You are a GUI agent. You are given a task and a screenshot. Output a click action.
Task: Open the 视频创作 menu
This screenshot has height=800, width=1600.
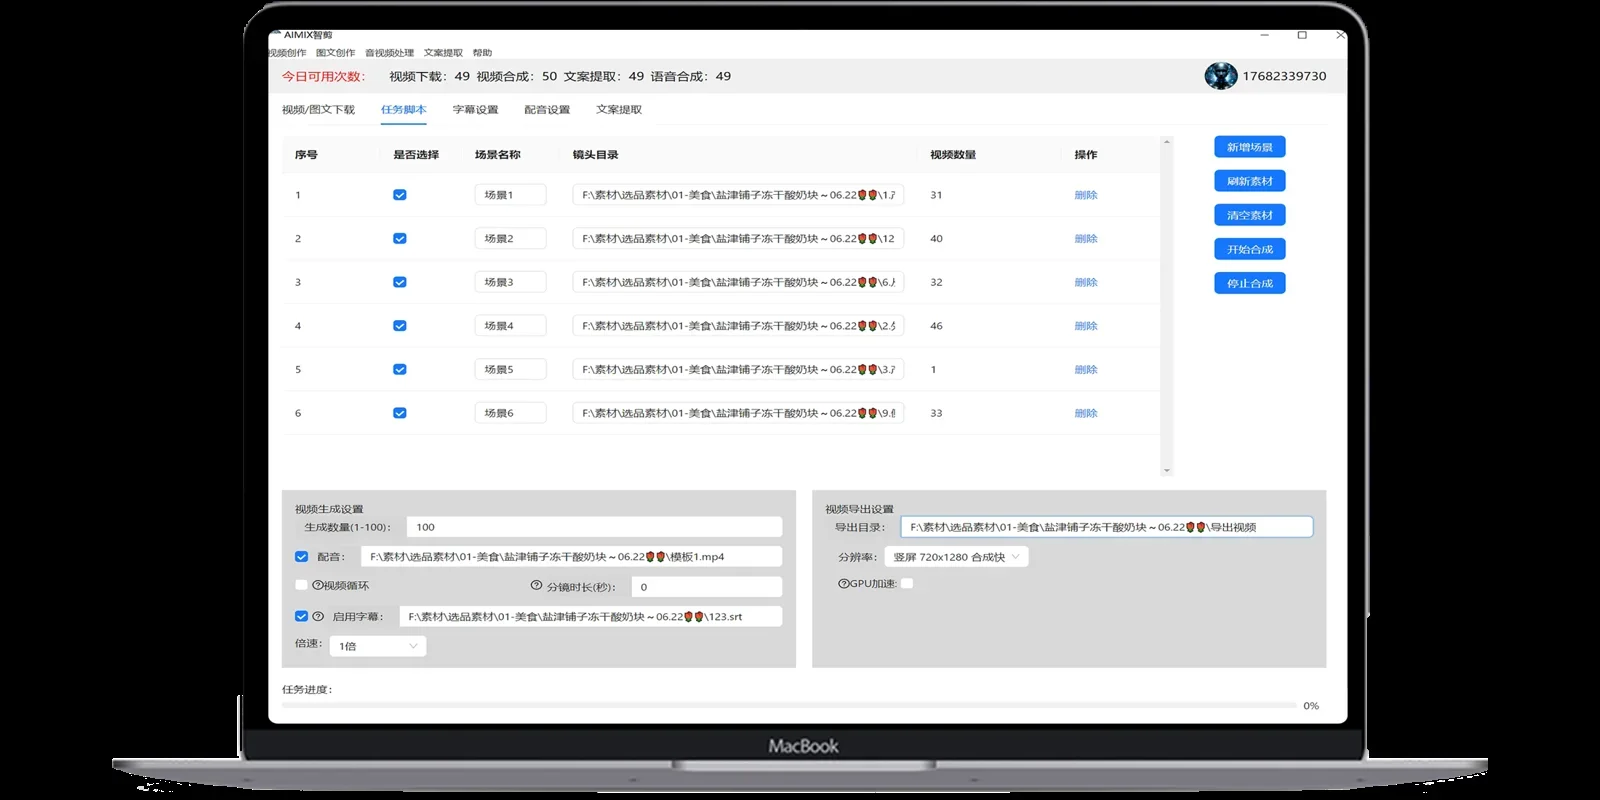(x=288, y=53)
